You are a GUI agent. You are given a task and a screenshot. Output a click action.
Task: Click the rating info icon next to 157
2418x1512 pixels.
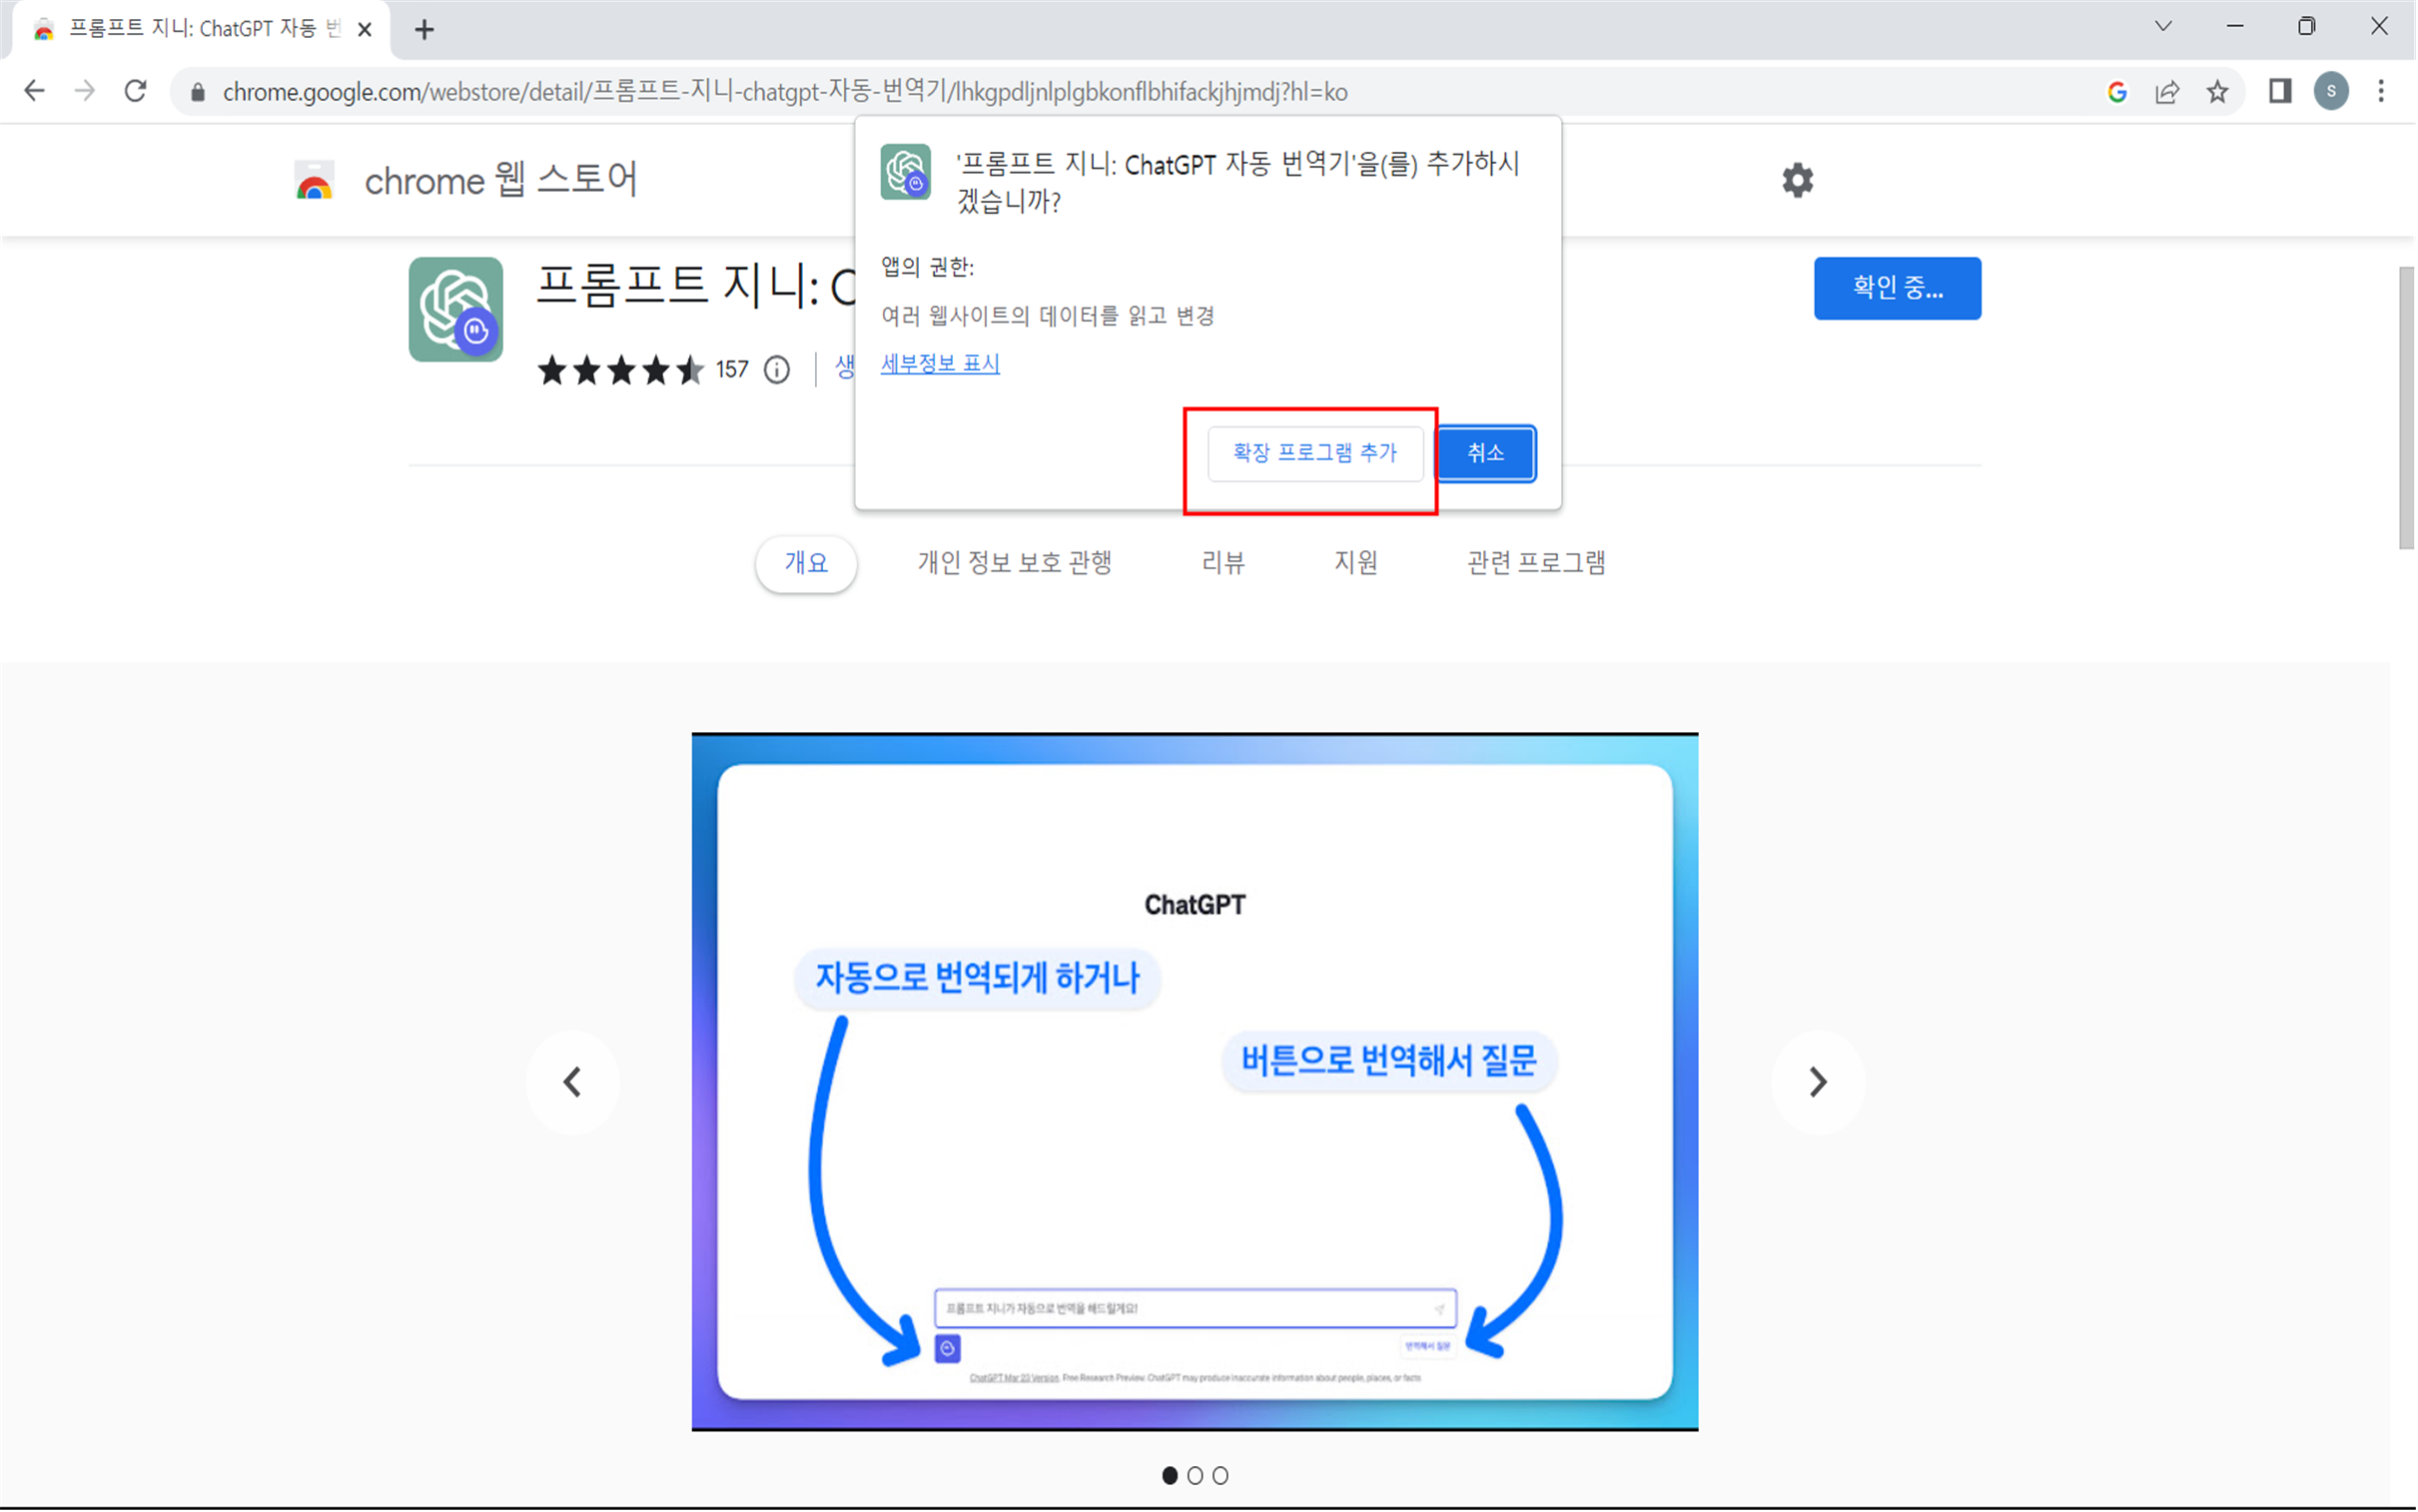777,370
